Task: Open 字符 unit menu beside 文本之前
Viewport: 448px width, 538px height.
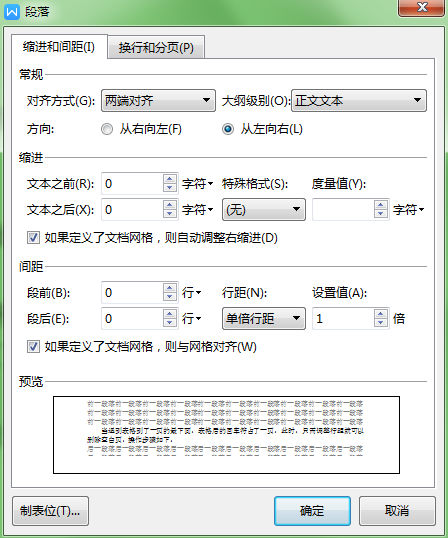Action: click(197, 184)
